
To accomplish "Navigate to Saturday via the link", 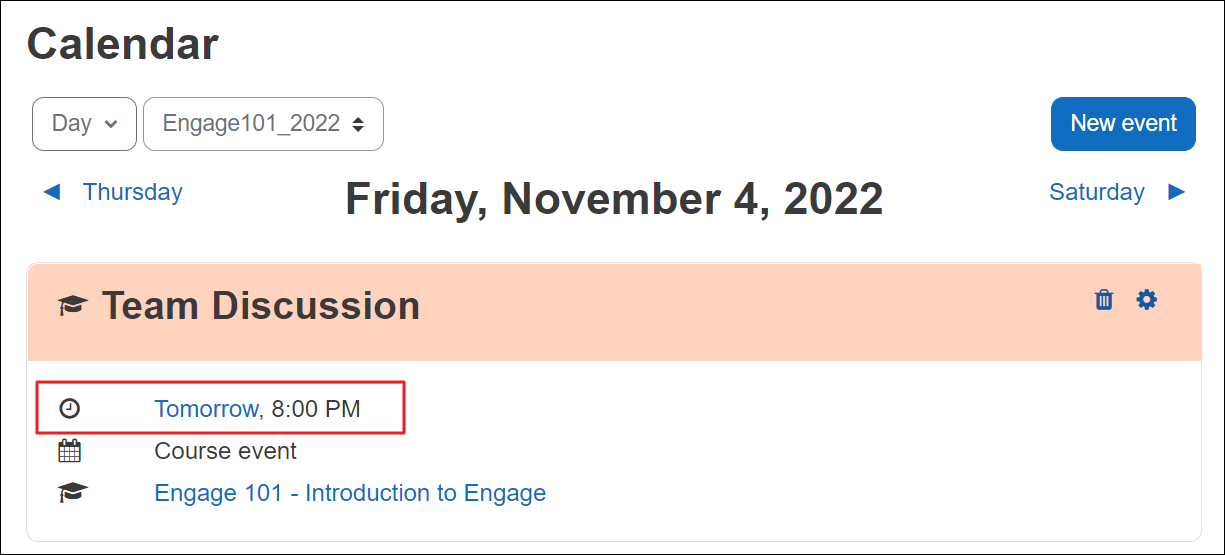I will (x=1096, y=192).
